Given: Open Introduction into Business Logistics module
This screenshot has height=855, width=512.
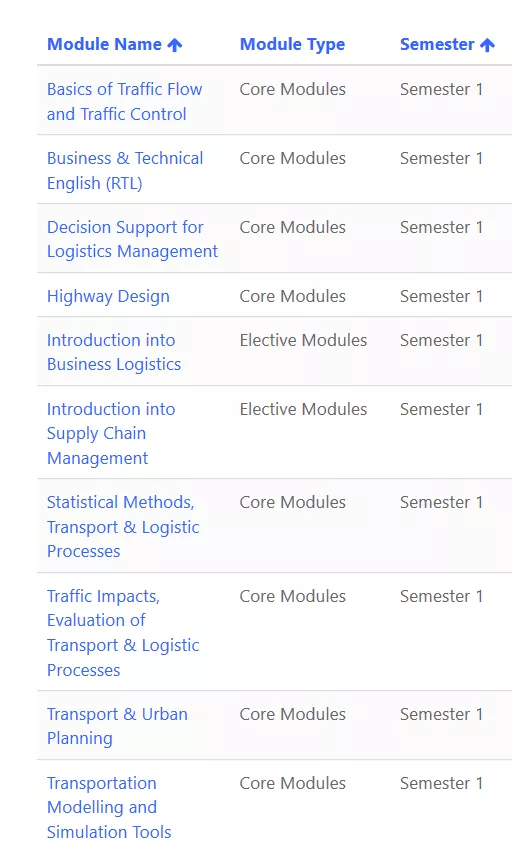Looking at the screenshot, I should point(113,352).
